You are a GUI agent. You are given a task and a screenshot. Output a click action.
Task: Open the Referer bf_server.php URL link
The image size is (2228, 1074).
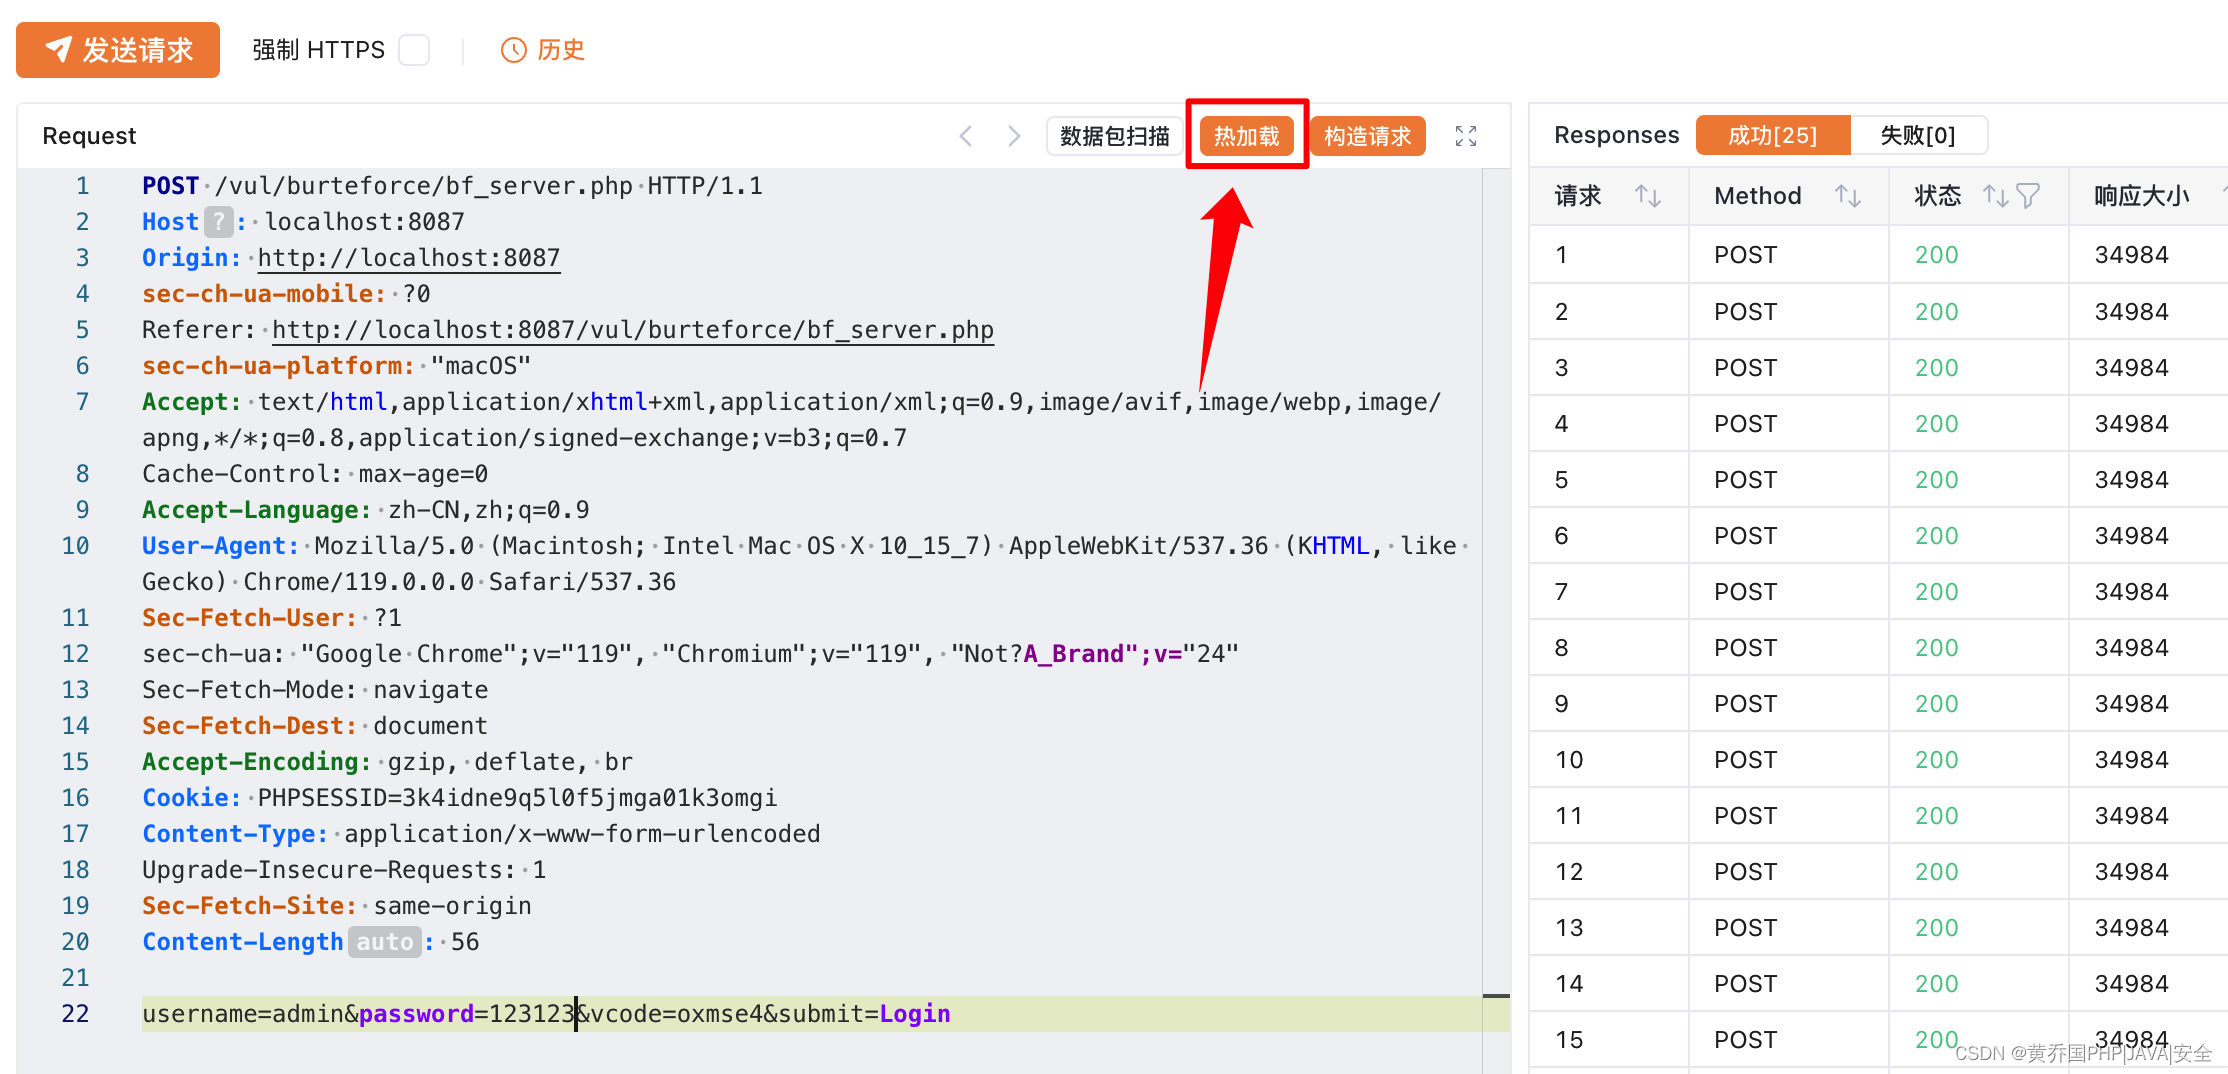point(633,330)
